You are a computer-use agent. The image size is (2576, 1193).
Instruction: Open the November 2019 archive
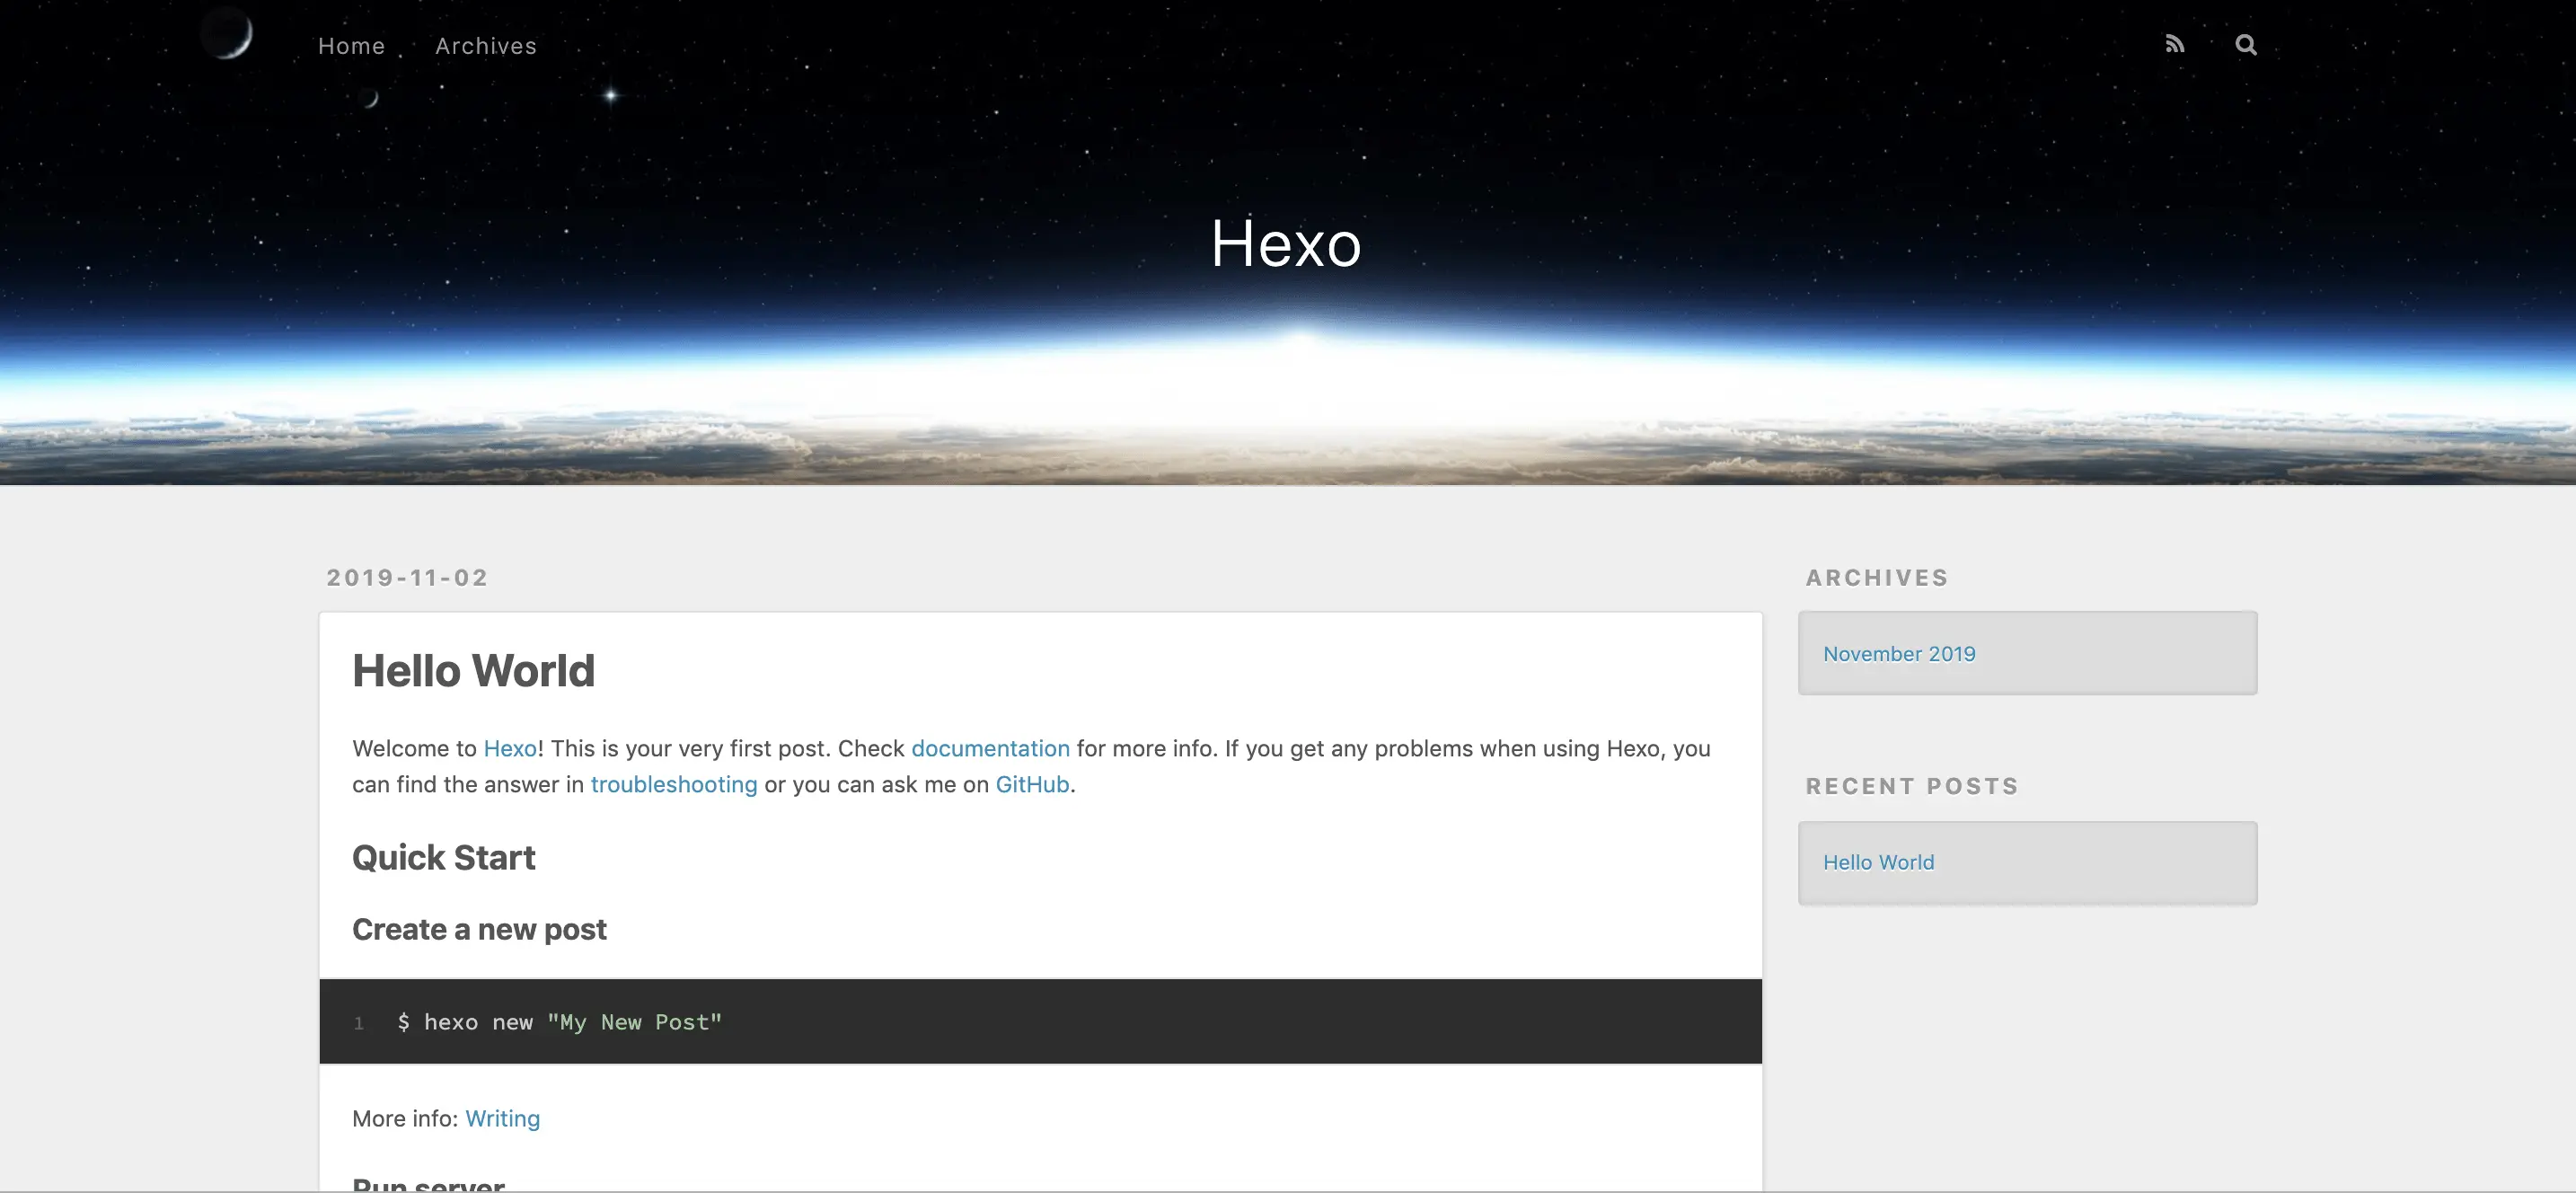1899,653
